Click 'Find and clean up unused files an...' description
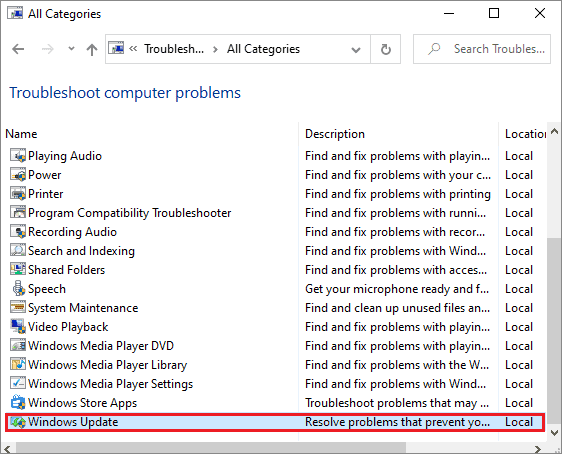The width and height of the screenshot is (562, 454). coord(397,308)
